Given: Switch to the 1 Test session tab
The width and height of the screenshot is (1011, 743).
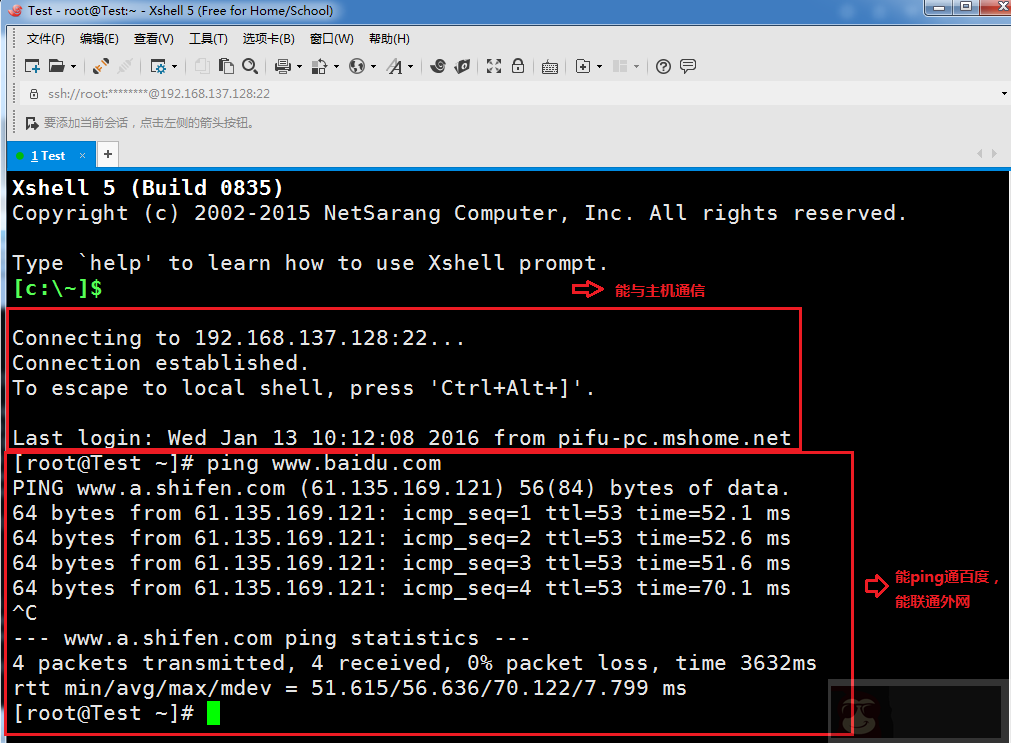Looking at the screenshot, I should pyautogui.click(x=46, y=156).
